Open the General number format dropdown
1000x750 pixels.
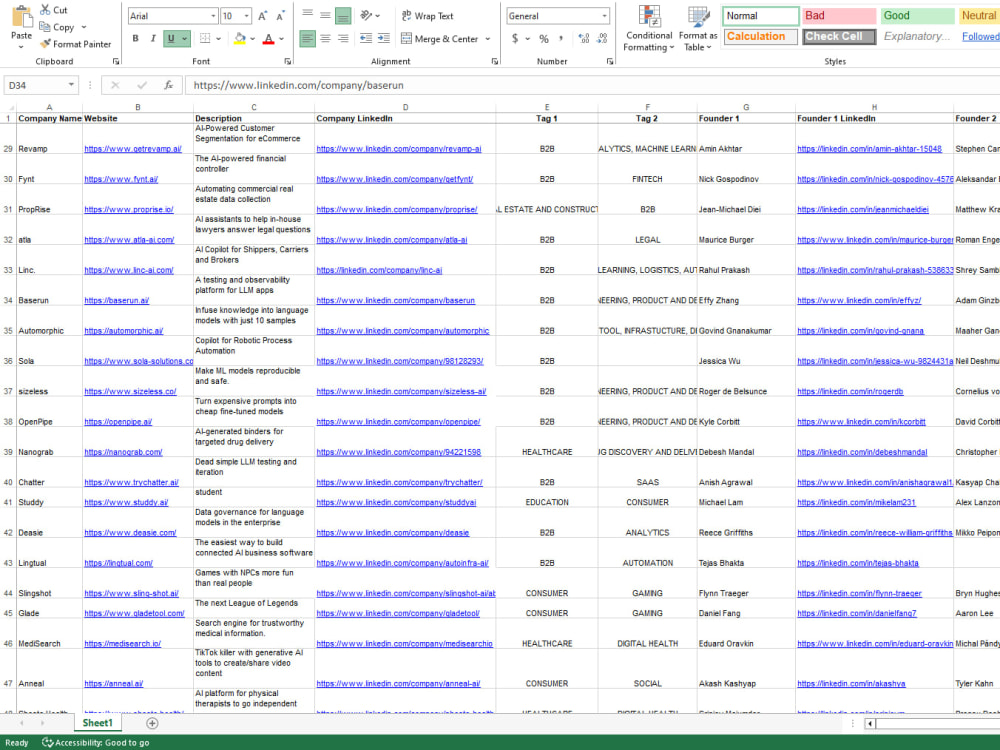point(604,16)
